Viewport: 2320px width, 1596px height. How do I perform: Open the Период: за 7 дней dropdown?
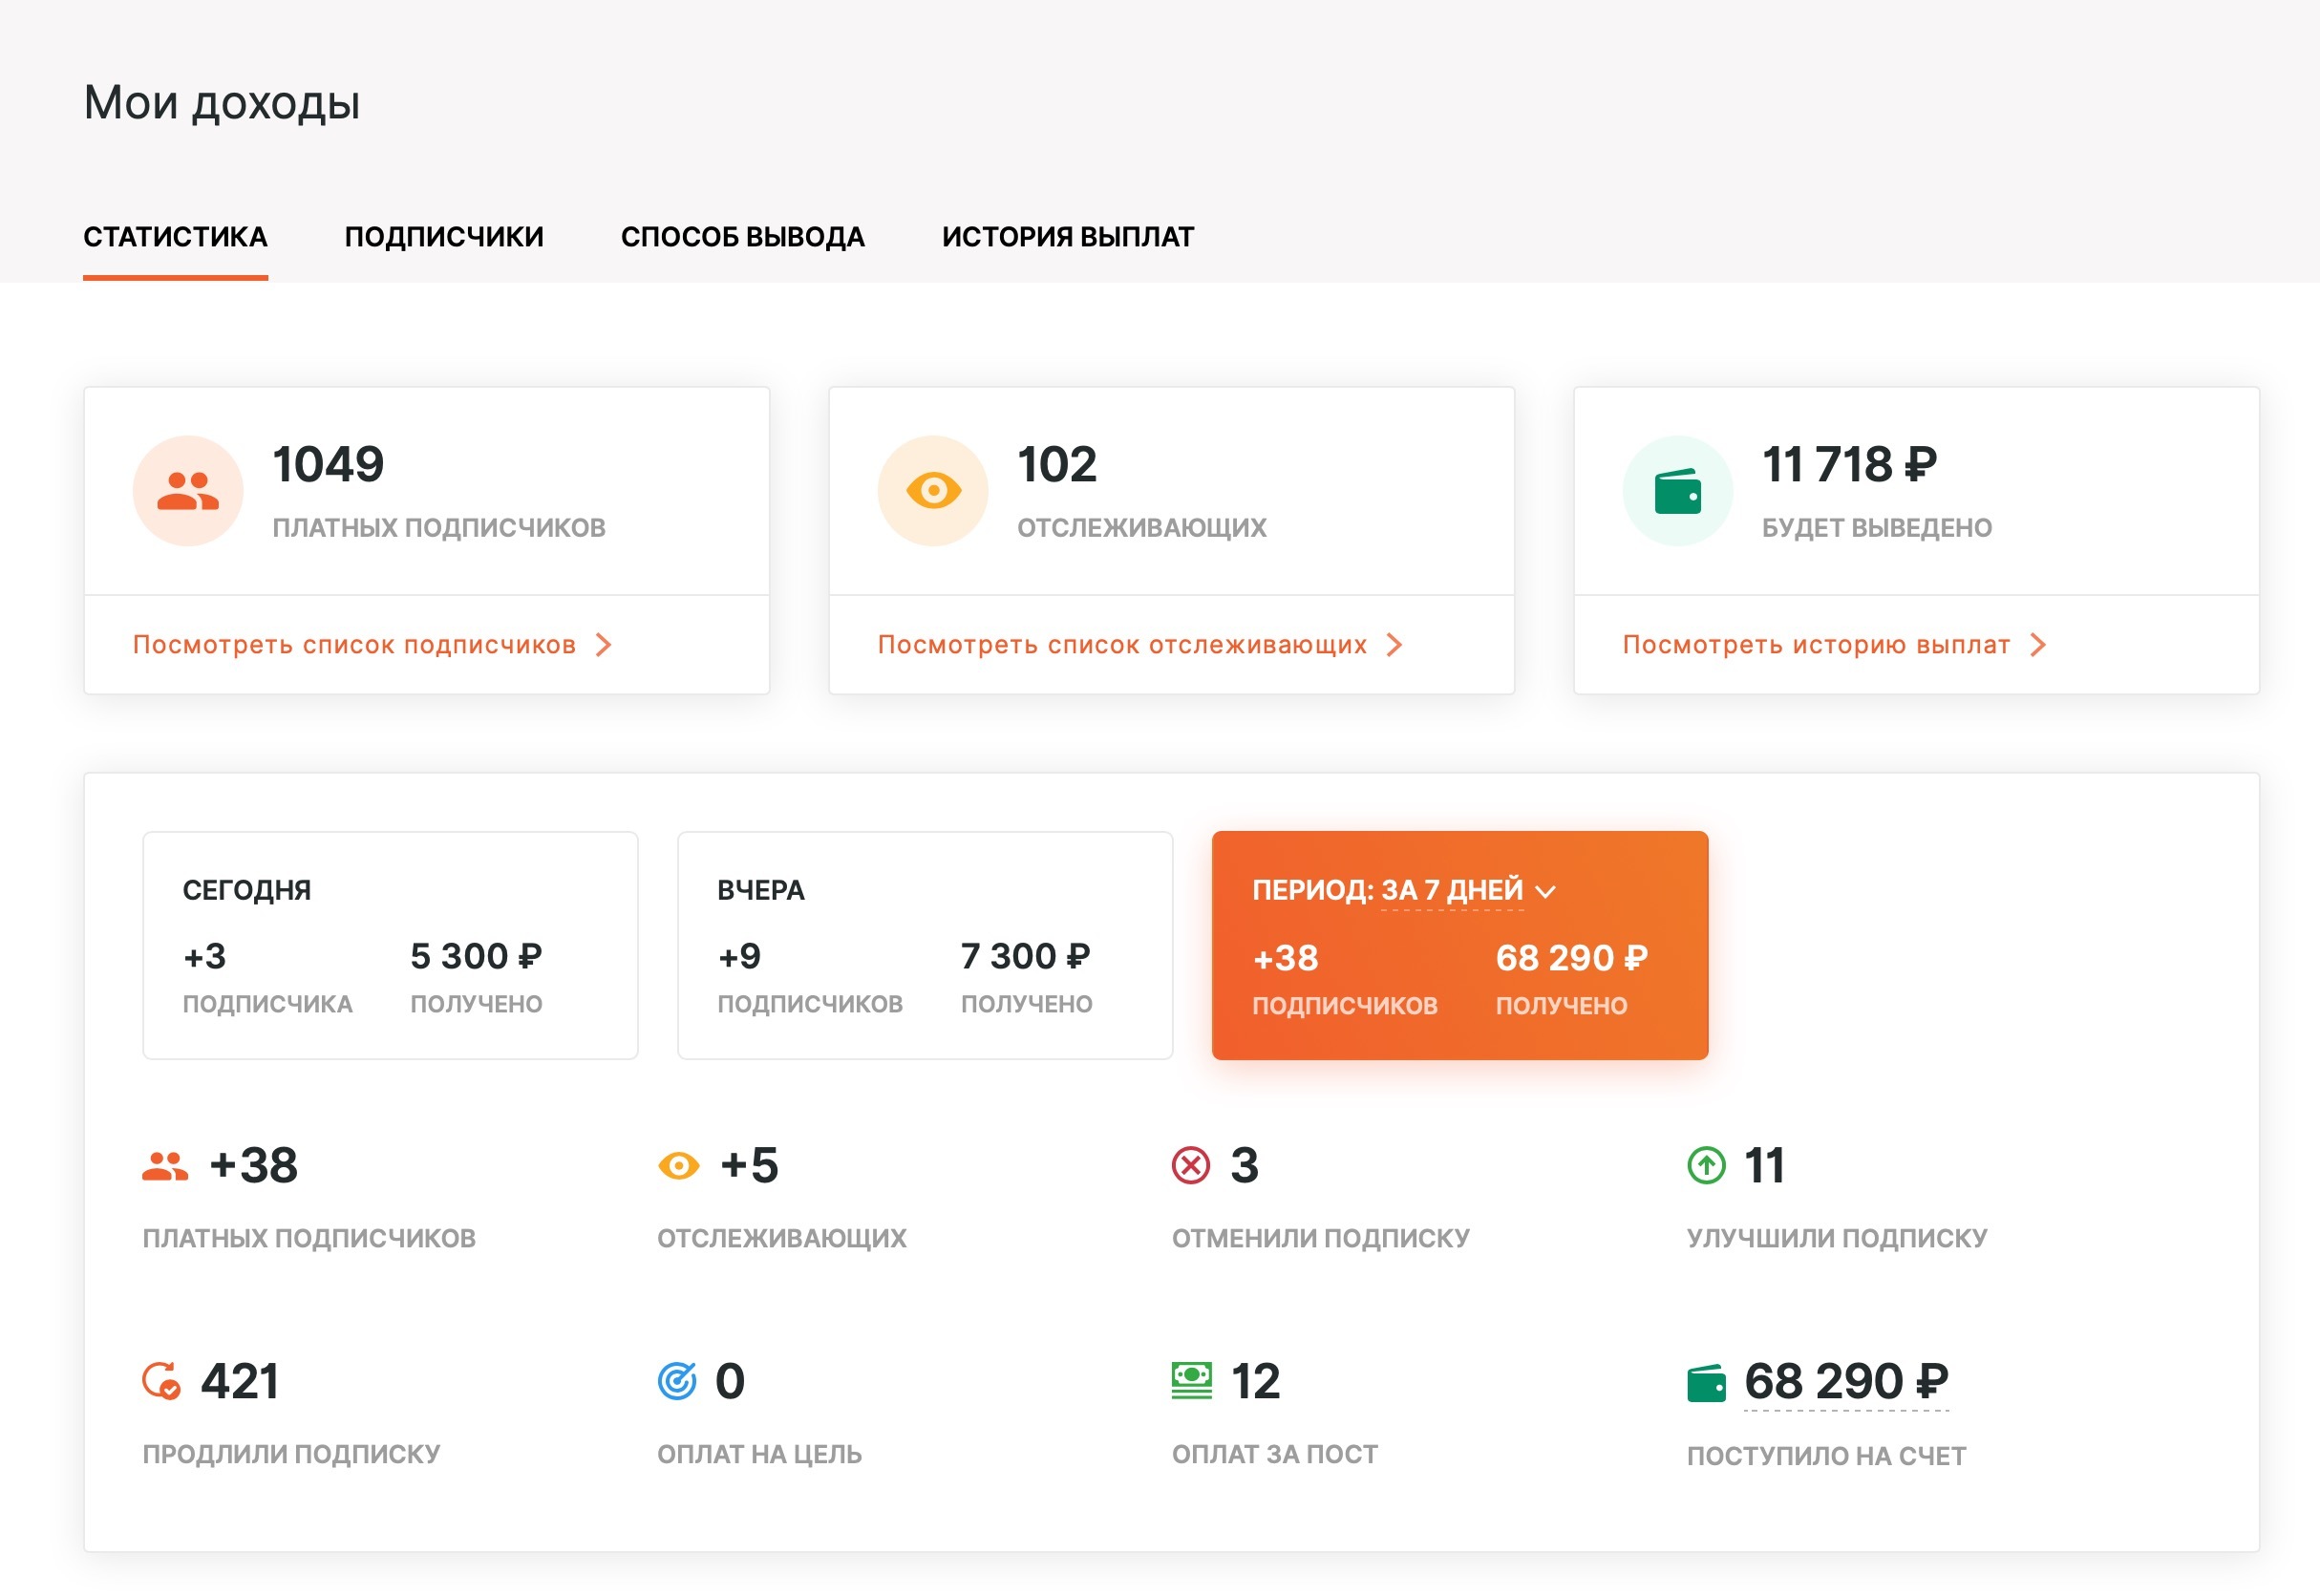click(x=1404, y=890)
